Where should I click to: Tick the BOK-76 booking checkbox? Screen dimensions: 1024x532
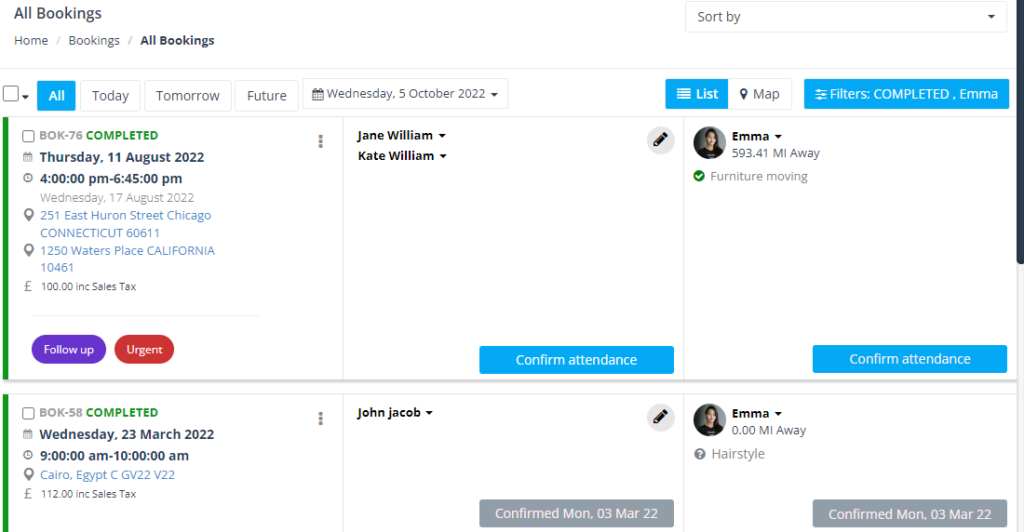pos(28,136)
